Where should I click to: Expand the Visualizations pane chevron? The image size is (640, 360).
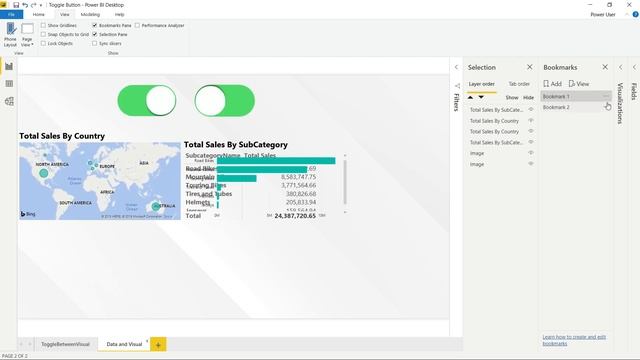[x=620, y=67]
